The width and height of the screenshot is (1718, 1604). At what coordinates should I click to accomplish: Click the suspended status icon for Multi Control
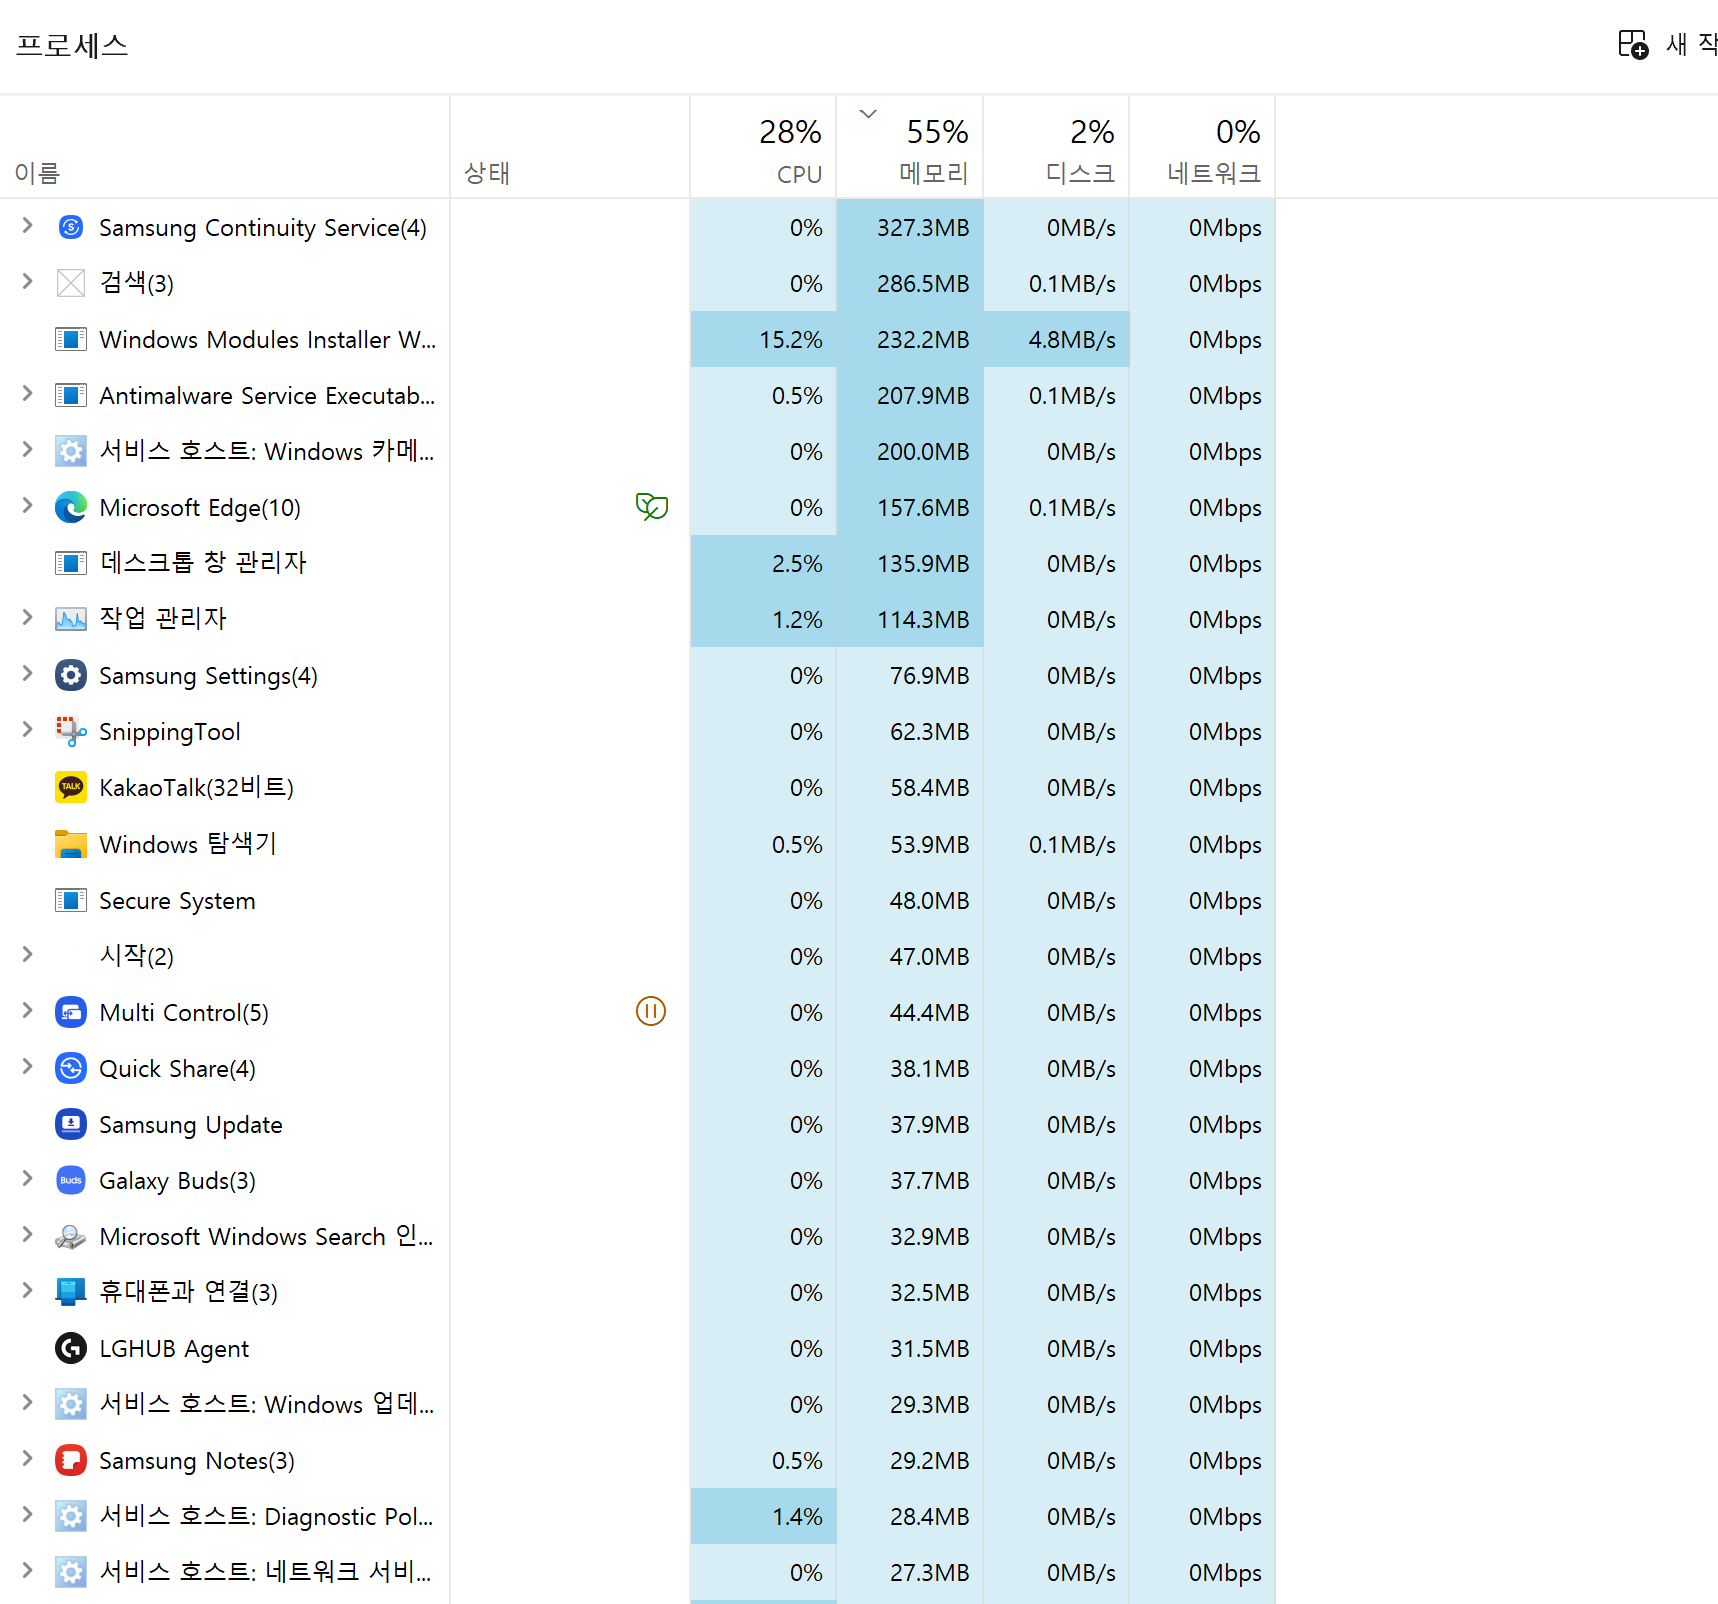pyautogui.click(x=651, y=1011)
